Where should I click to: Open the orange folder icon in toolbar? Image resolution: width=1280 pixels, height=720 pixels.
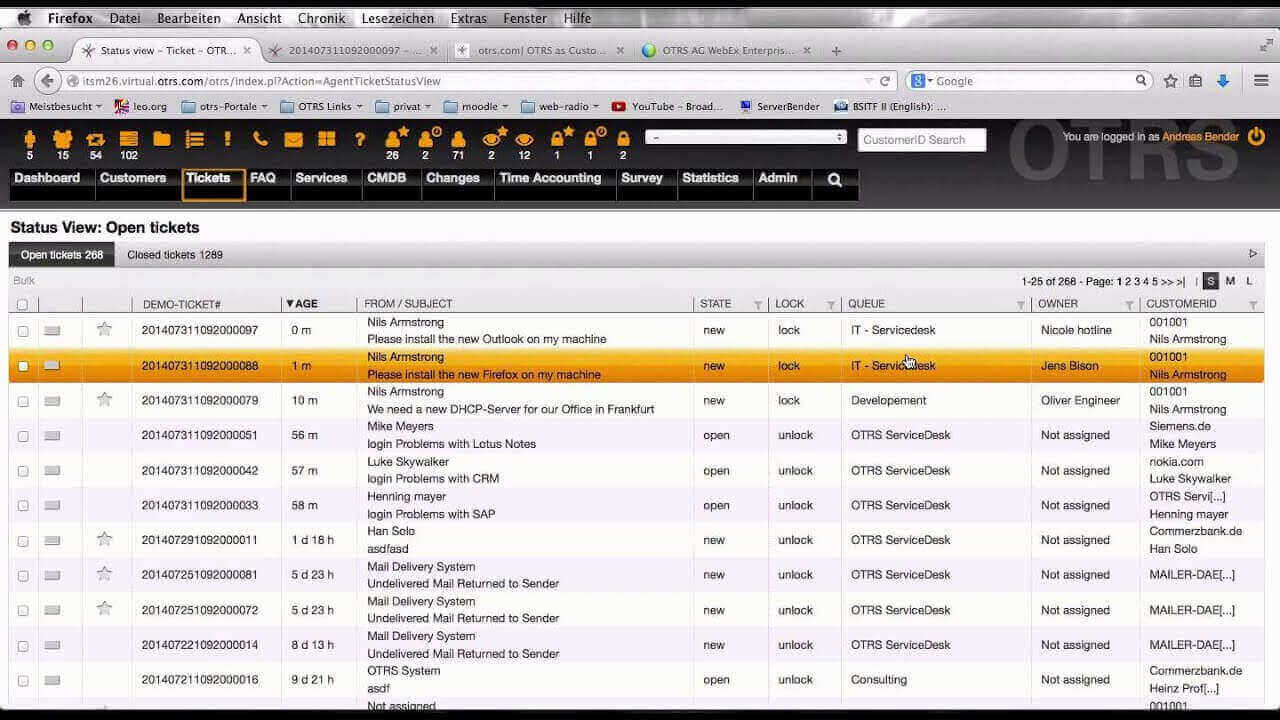click(x=161, y=139)
